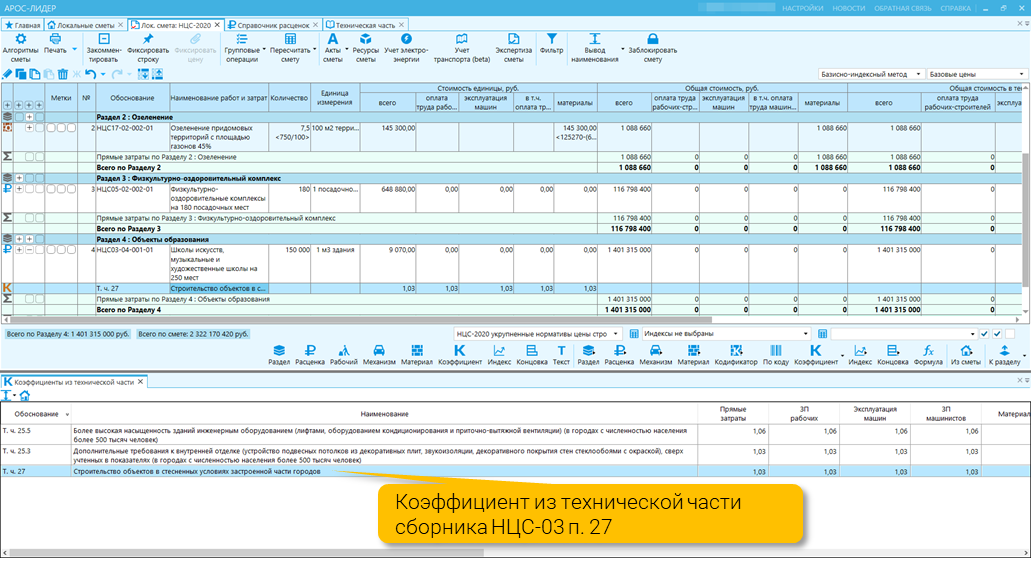Viewport: 1031px width, 564px height.
Task: Open НОВОСТИ in title bar
Action: [x=848, y=9]
